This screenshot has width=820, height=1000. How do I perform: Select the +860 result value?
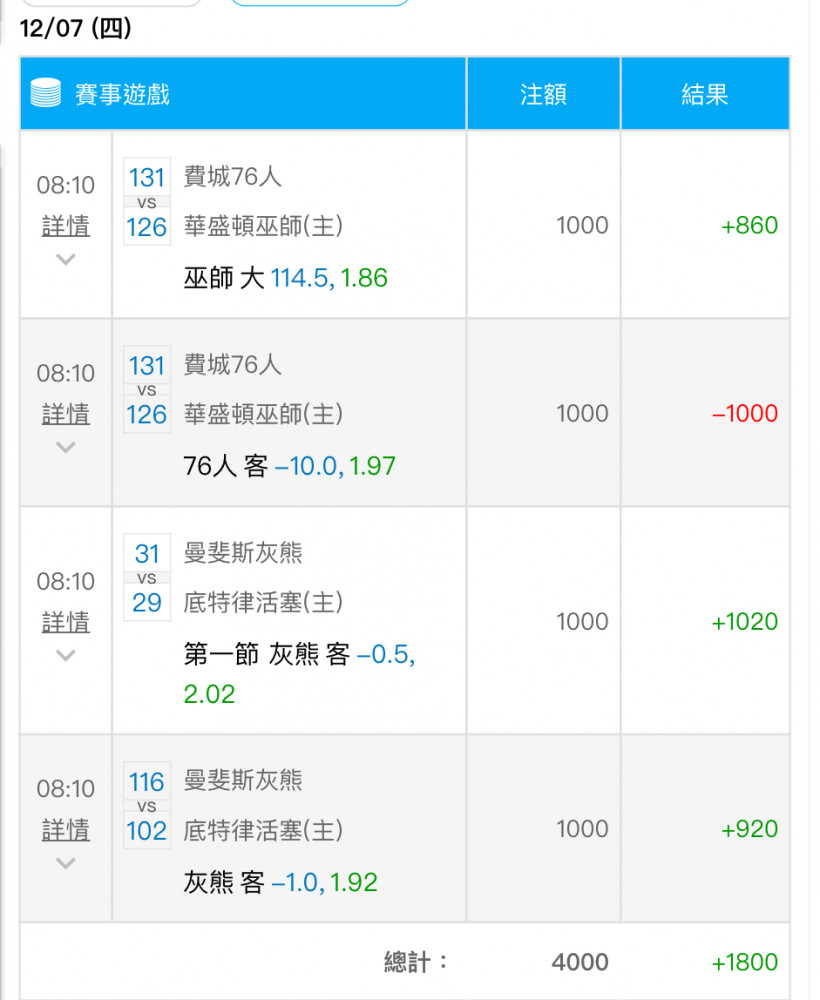(x=749, y=225)
